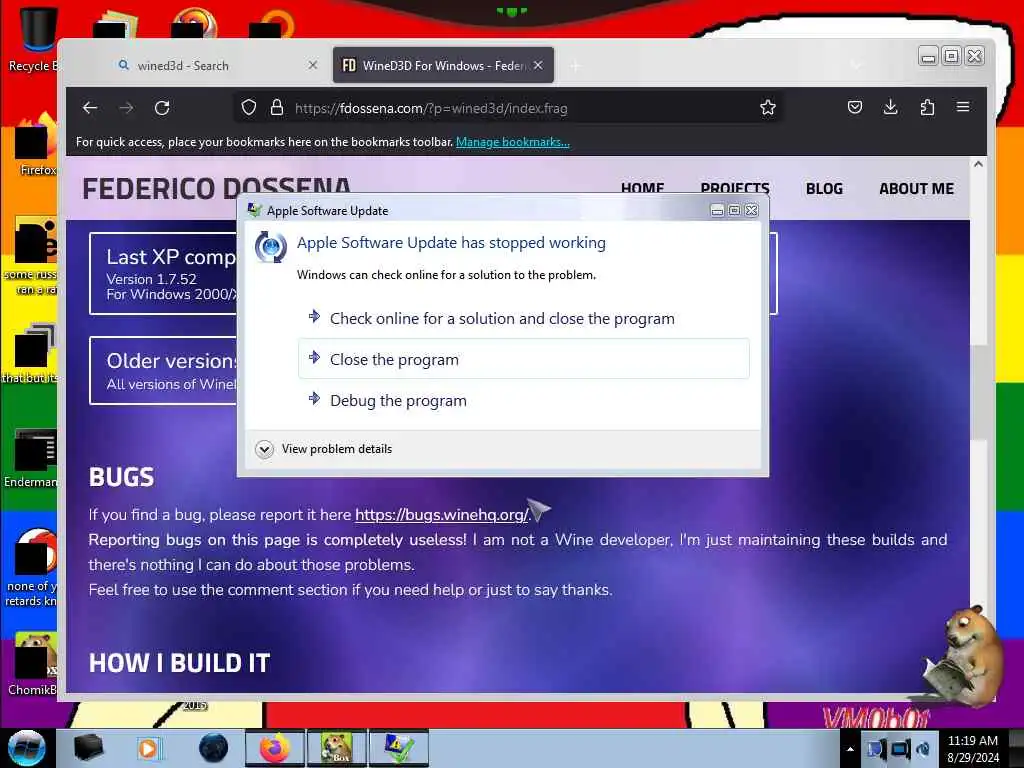The width and height of the screenshot is (1024, 768).
Task: Click the hamster Box taskbar button
Action: click(x=336, y=748)
